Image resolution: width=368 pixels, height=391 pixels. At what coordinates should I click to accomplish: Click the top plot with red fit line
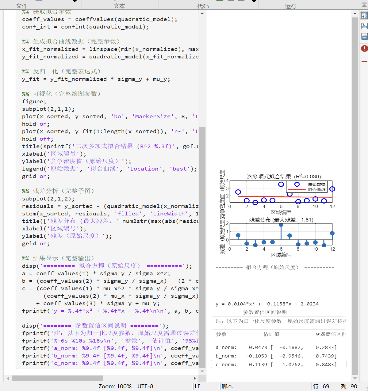pos(281,192)
